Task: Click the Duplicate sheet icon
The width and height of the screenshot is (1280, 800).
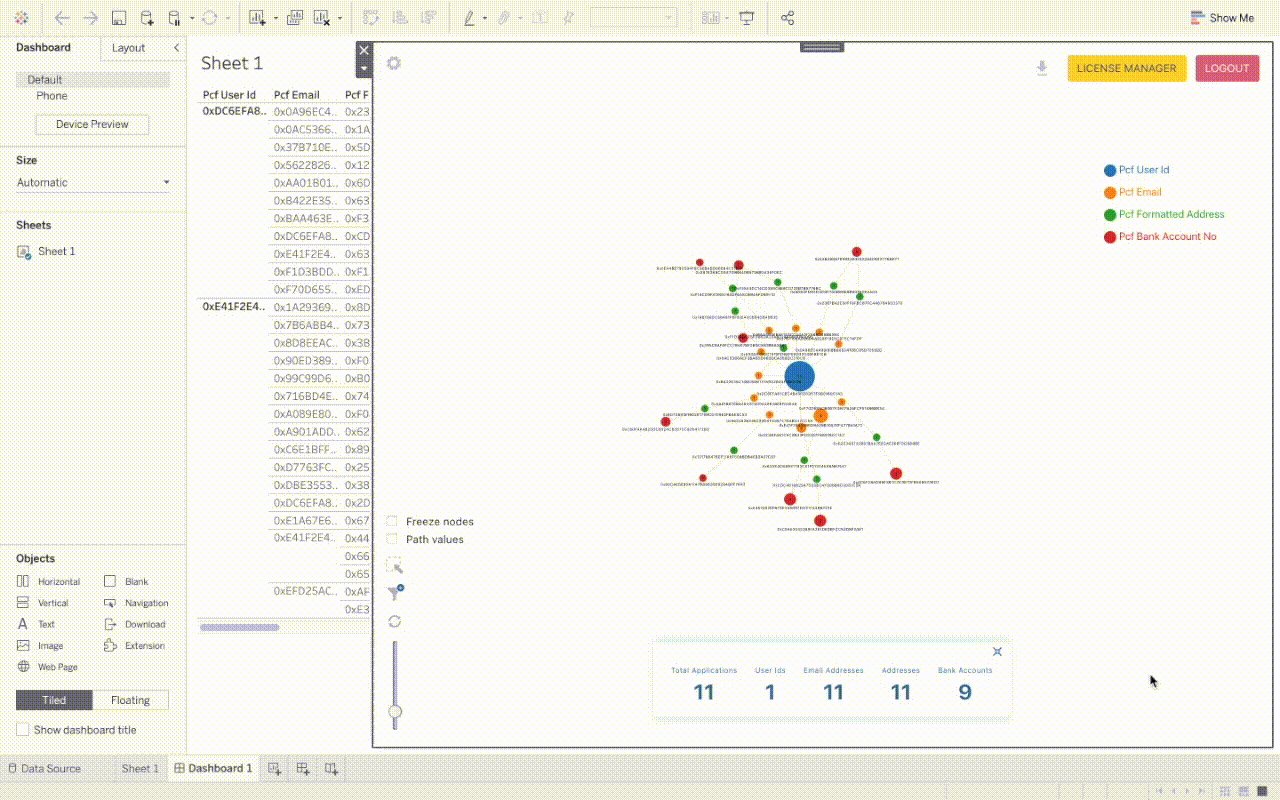Action: tap(295, 18)
